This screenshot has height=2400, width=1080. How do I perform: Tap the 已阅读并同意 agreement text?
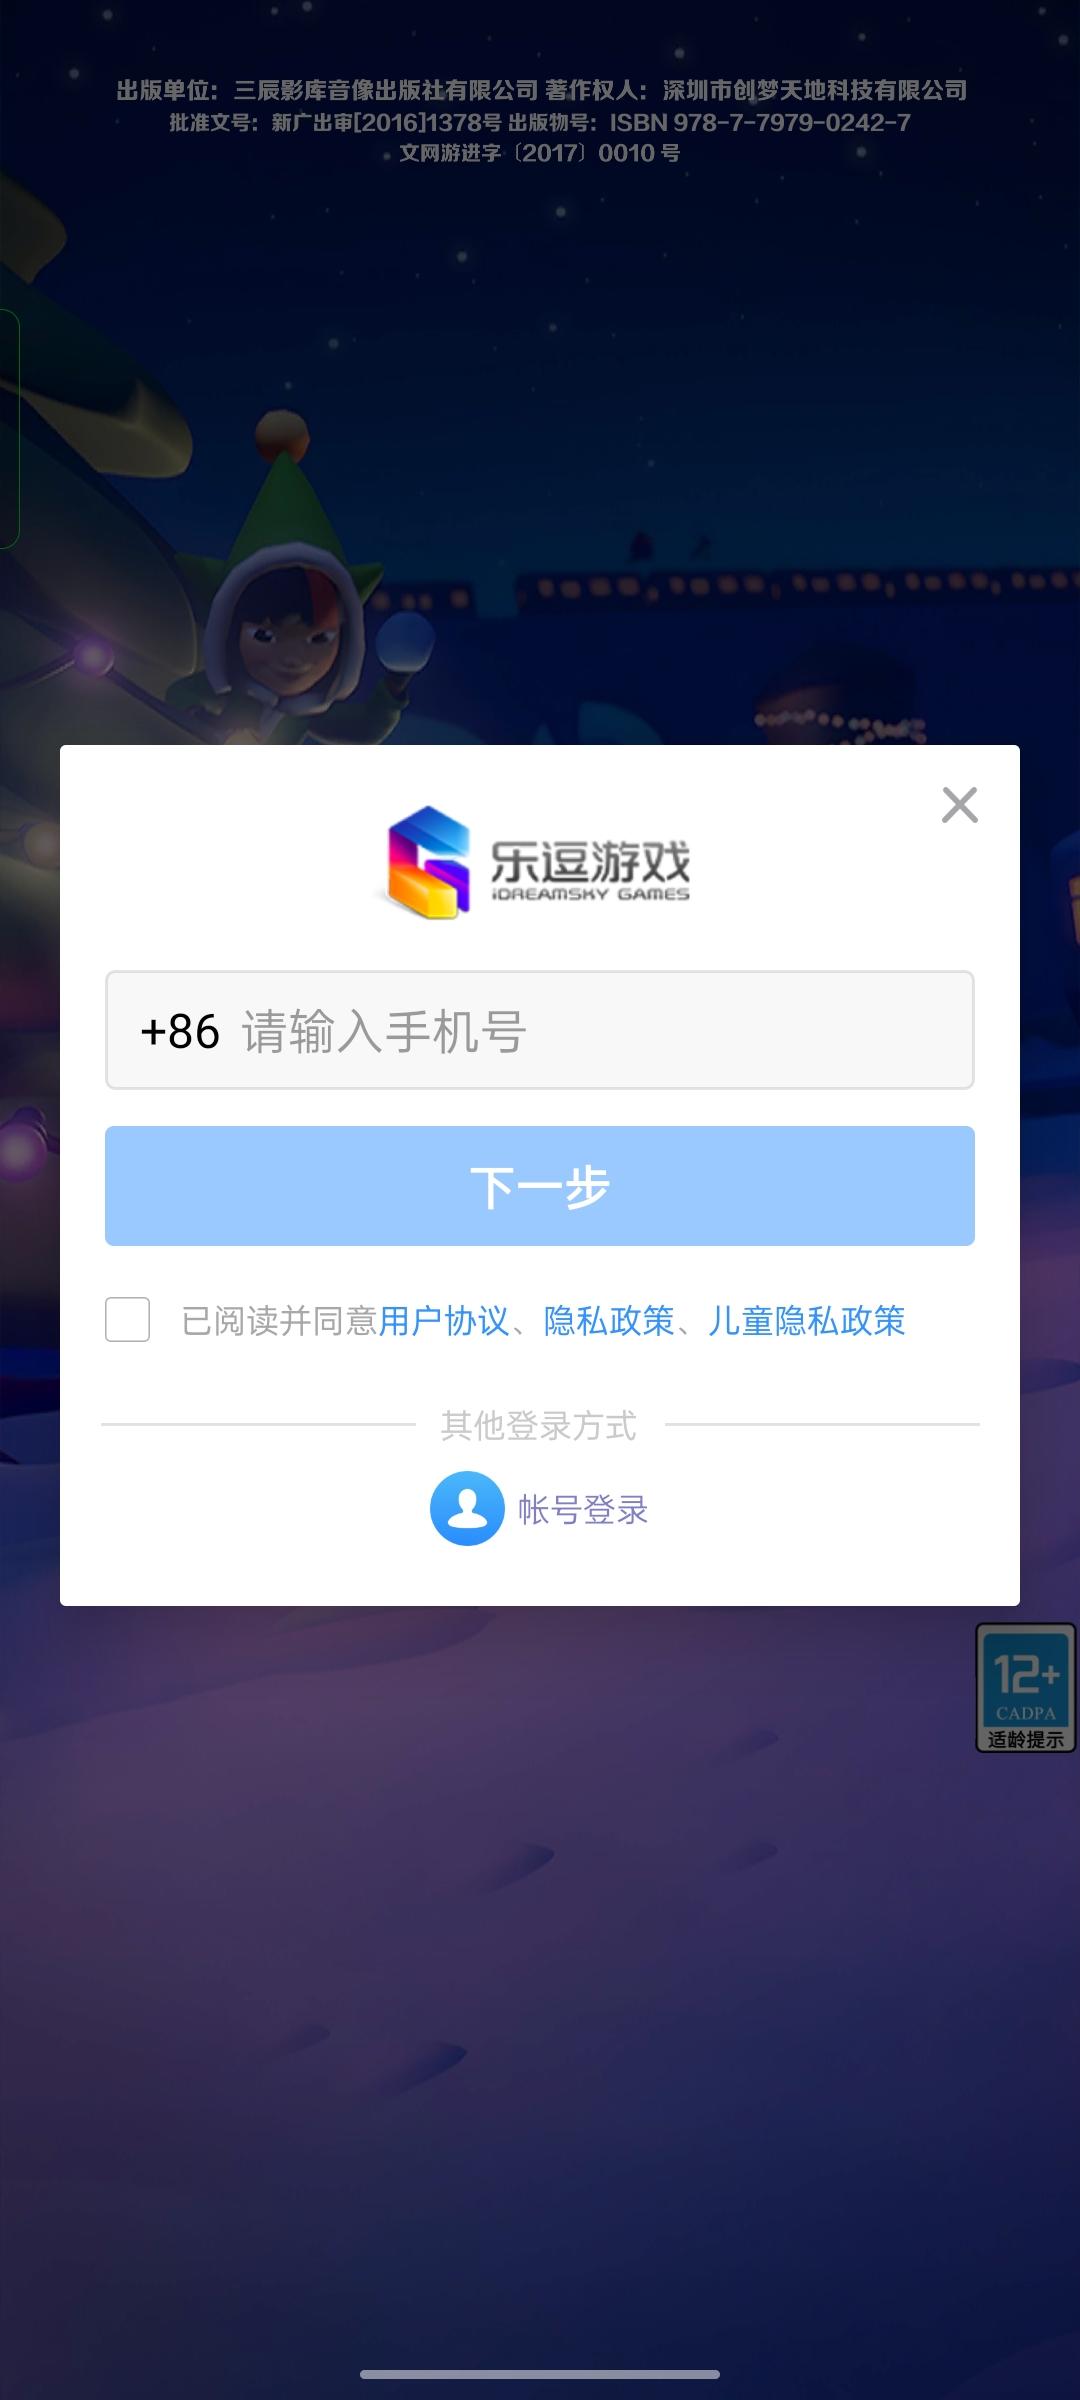pyautogui.click(x=279, y=1321)
